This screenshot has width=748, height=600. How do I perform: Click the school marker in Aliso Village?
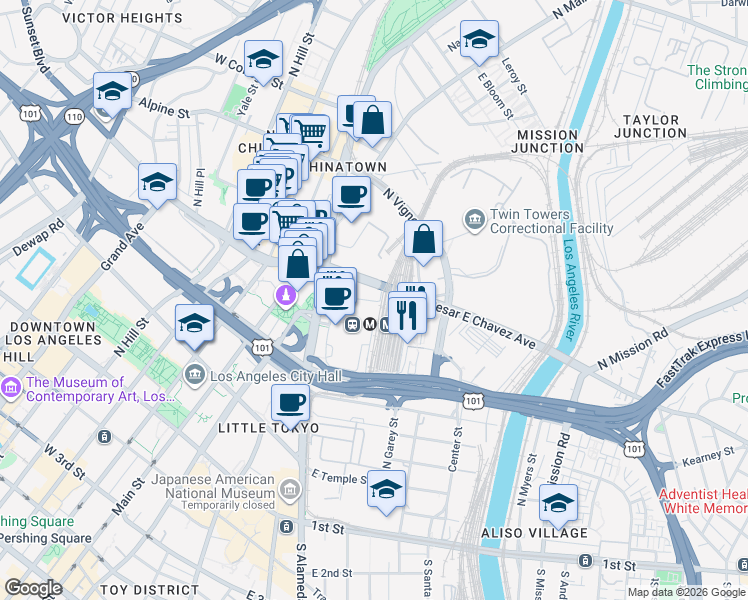point(558,504)
